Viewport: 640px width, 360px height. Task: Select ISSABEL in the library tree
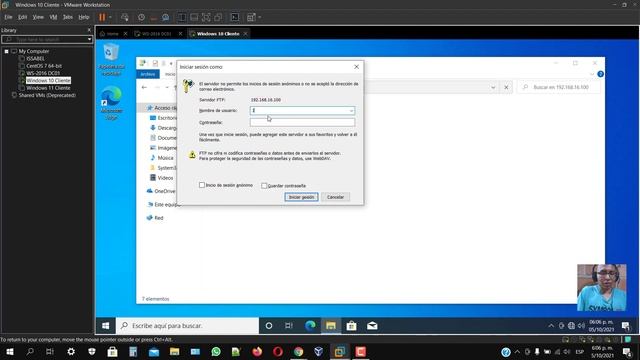tap(36, 59)
